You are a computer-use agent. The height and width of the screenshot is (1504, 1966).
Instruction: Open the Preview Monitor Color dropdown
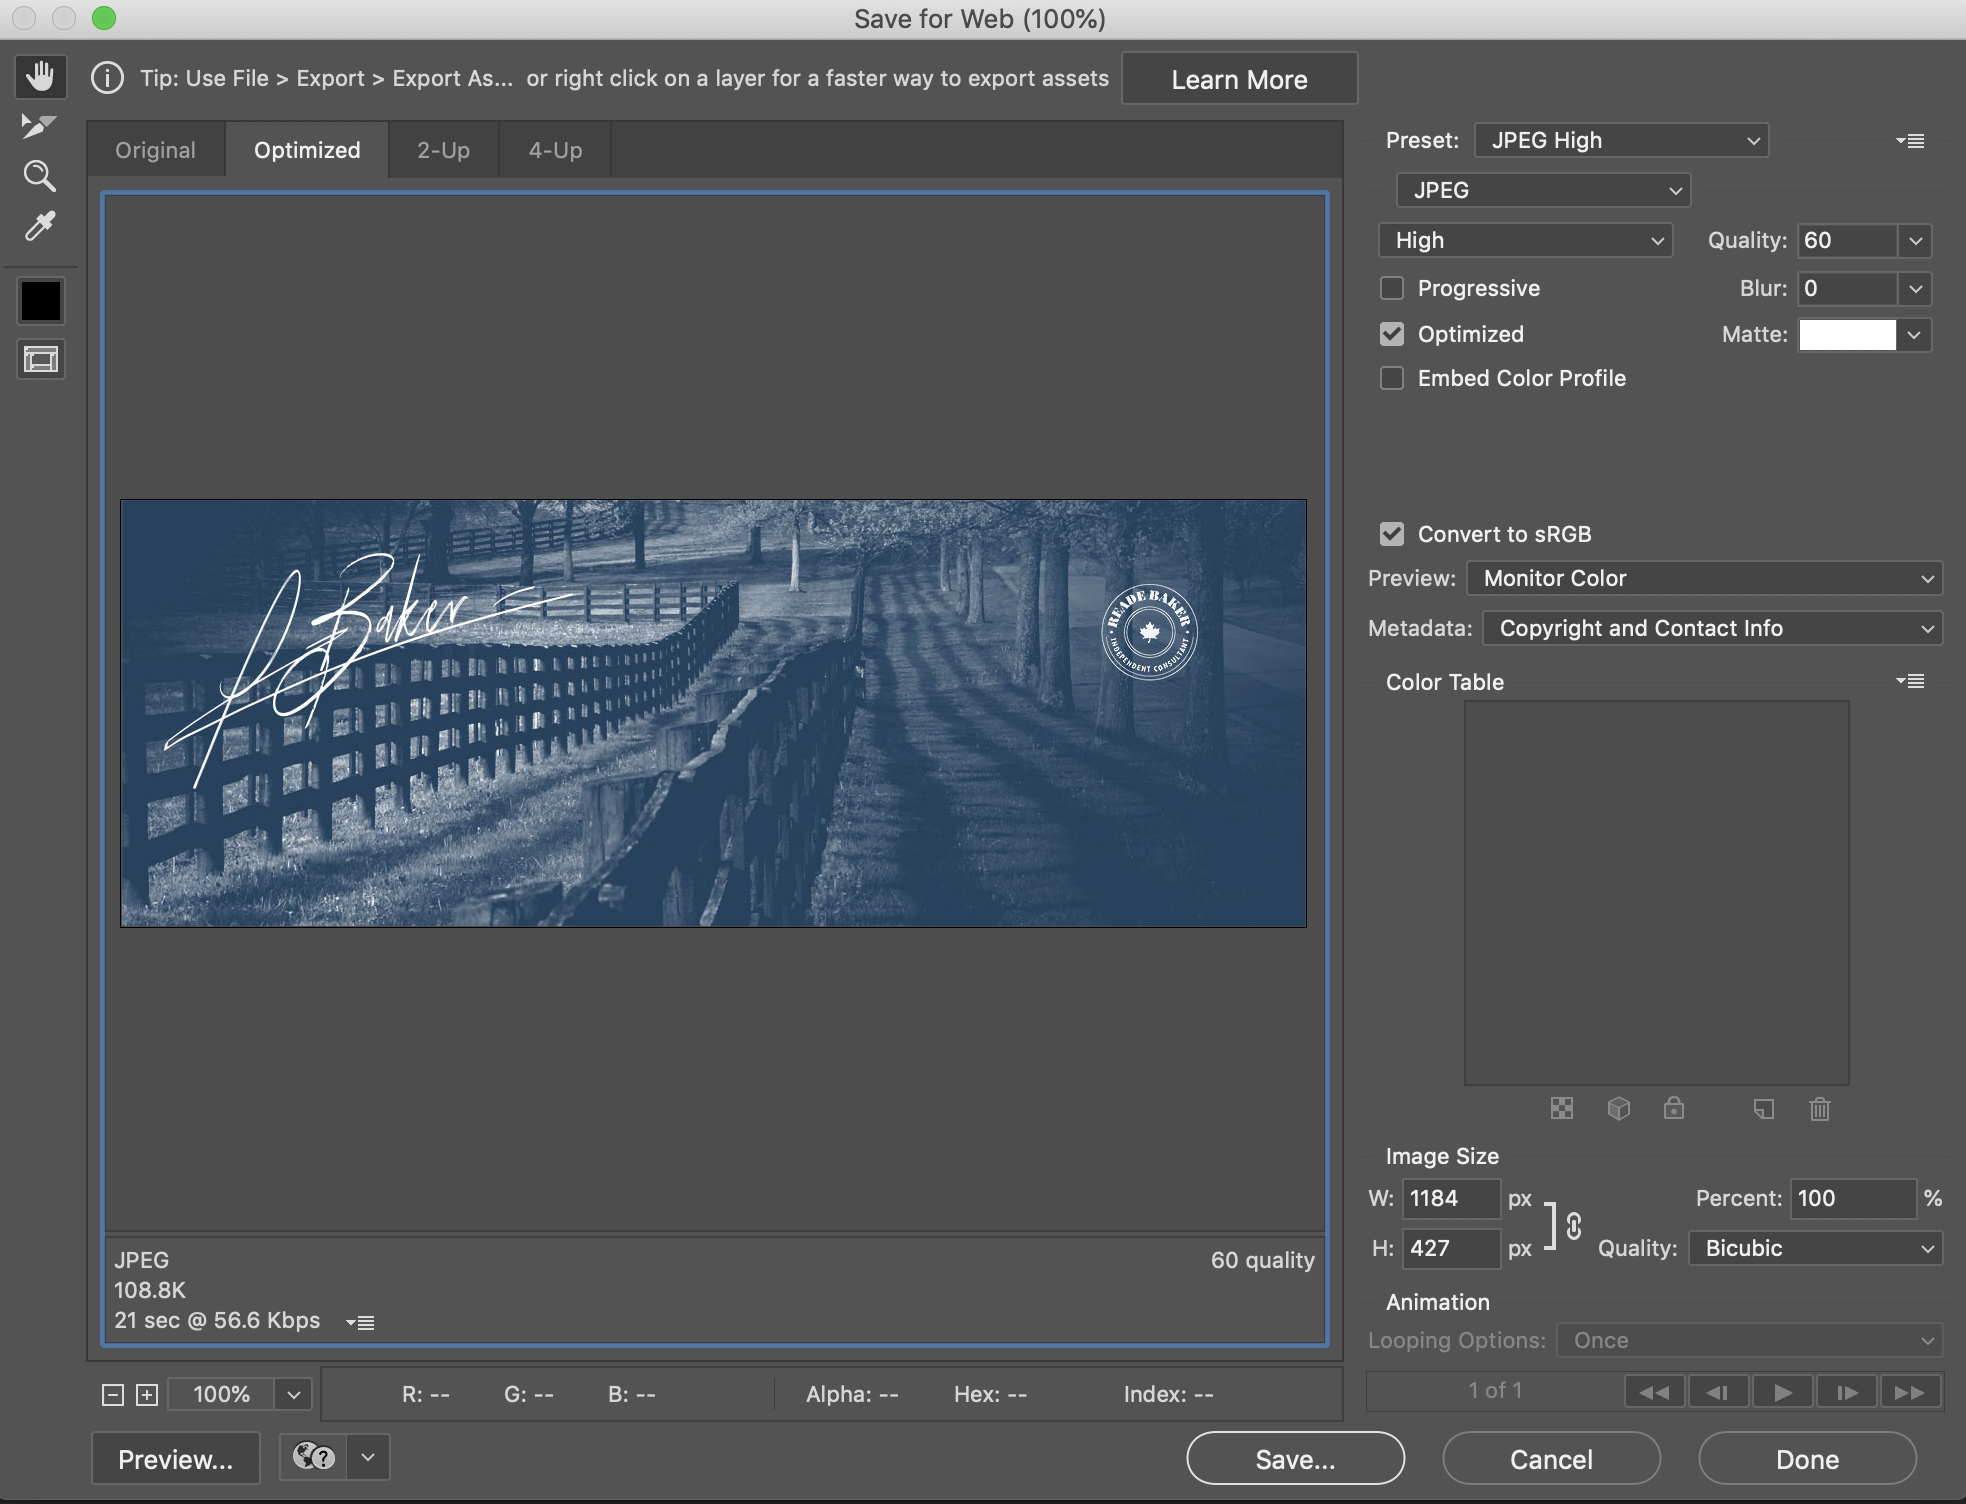coord(1705,578)
